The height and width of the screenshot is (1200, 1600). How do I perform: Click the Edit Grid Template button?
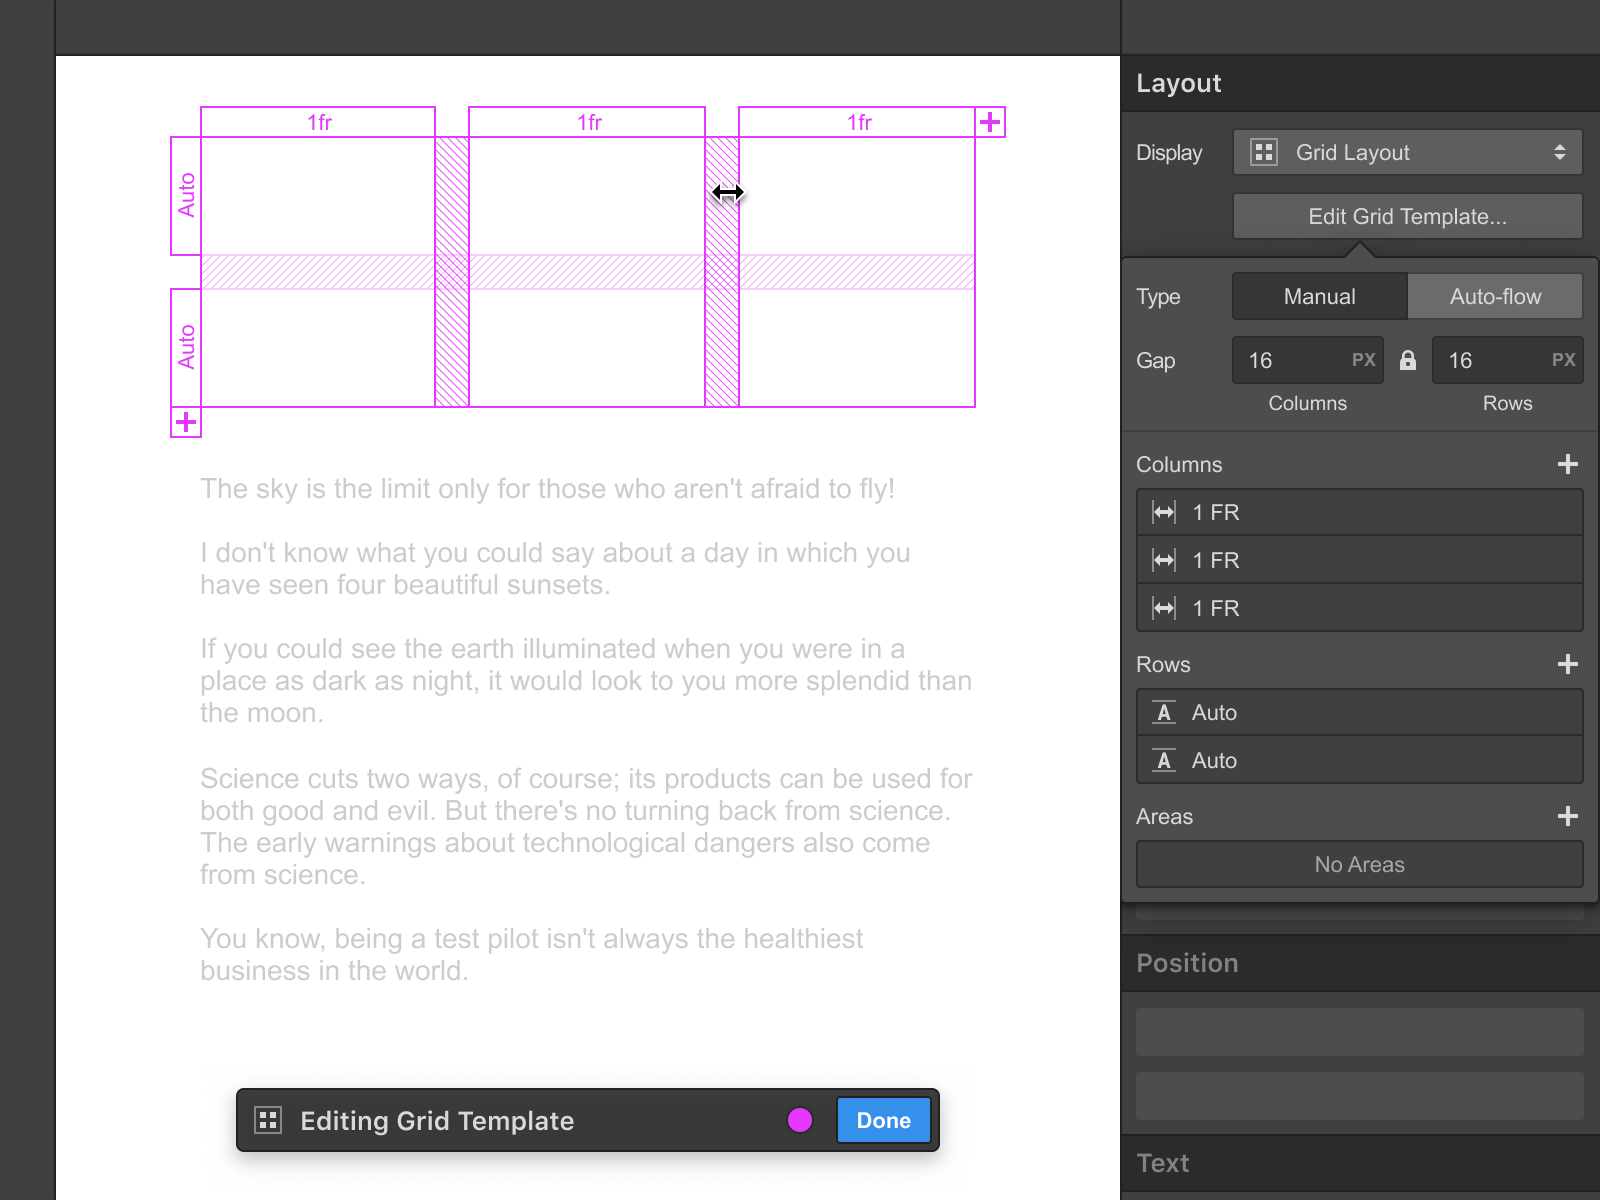1407,216
